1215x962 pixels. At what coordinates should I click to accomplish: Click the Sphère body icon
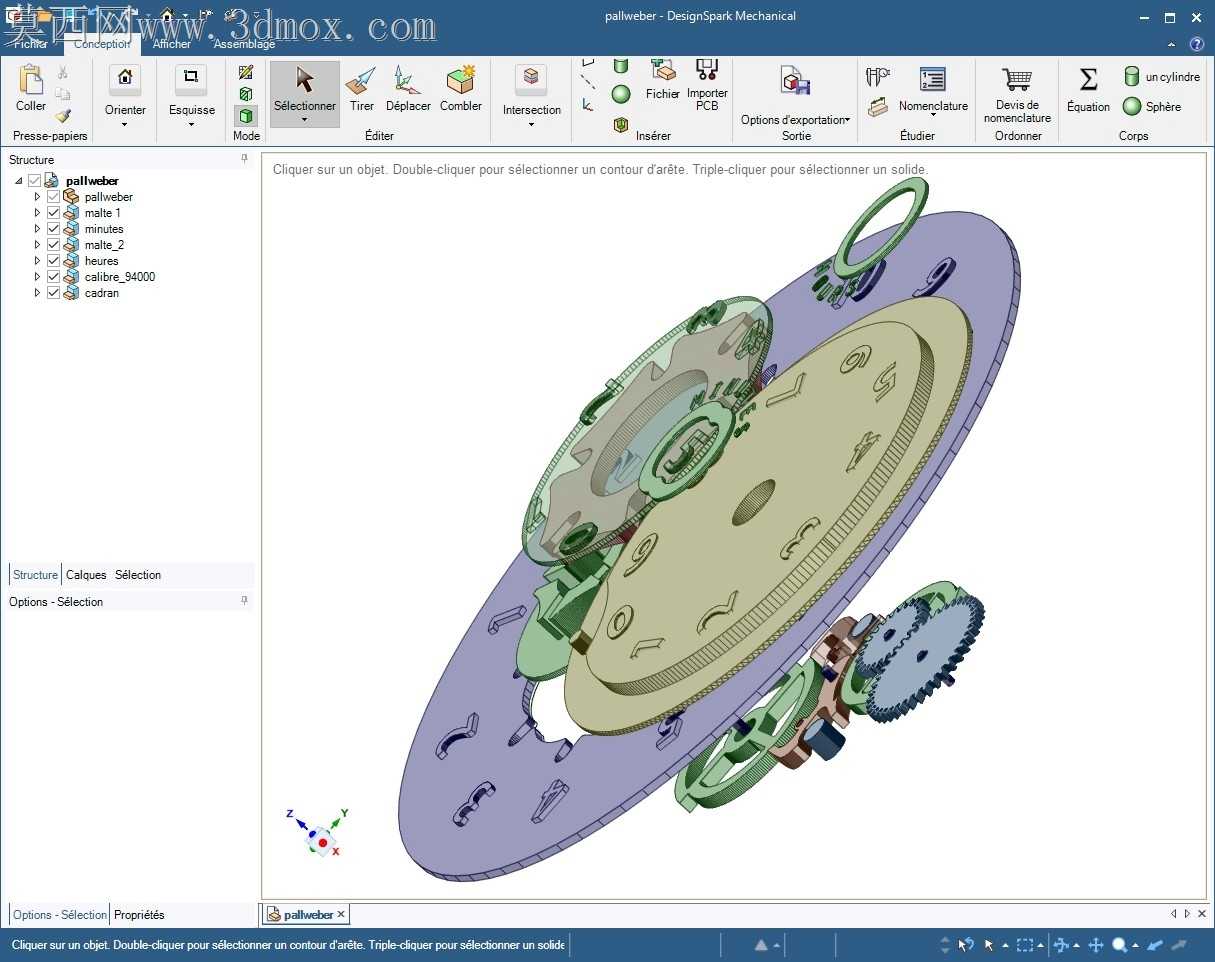pyautogui.click(x=1132, y=106)
